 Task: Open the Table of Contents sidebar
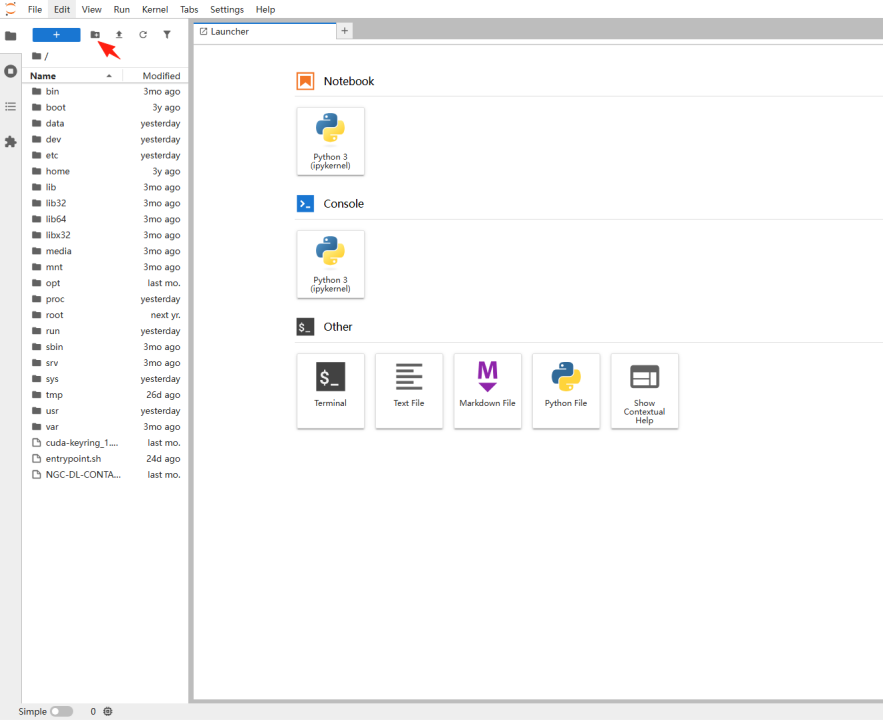pyautogui.click(x=10, y=106)
